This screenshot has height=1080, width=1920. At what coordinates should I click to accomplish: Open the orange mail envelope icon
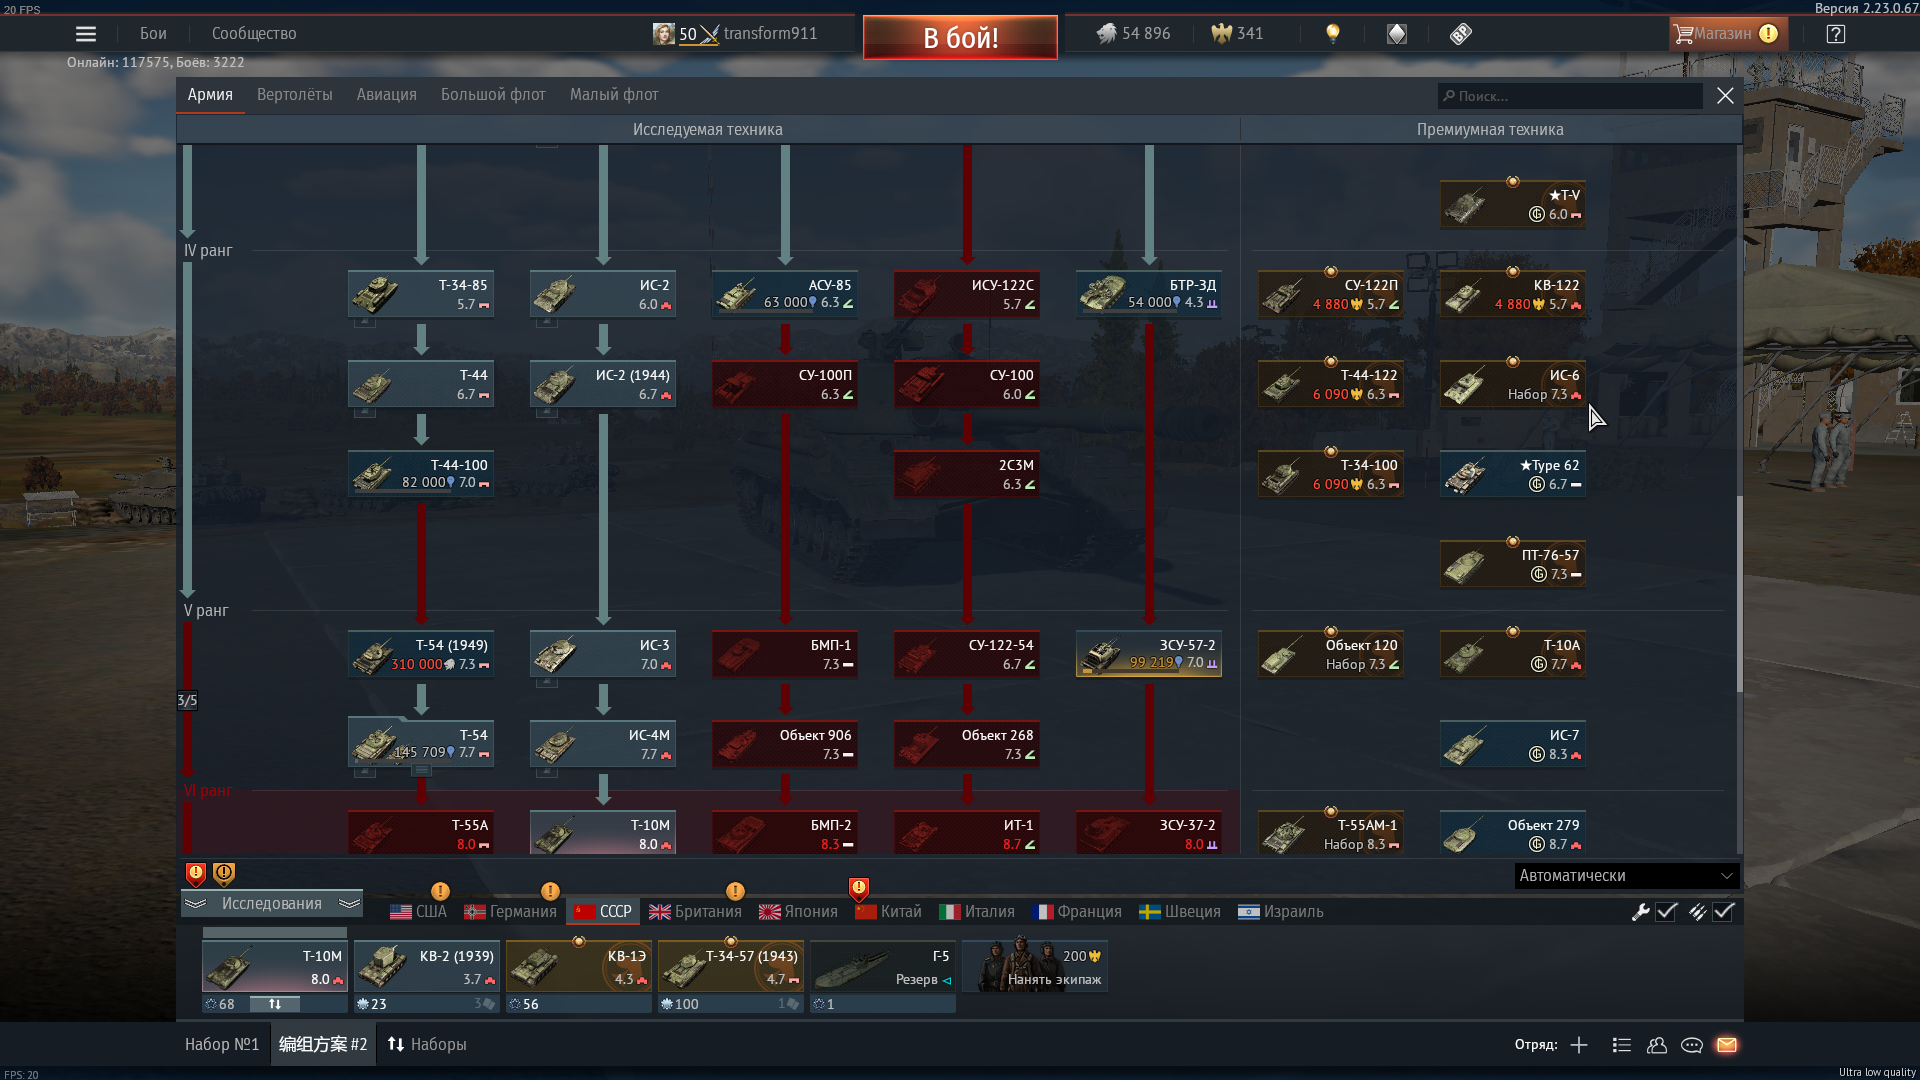pos(1727,1045)
